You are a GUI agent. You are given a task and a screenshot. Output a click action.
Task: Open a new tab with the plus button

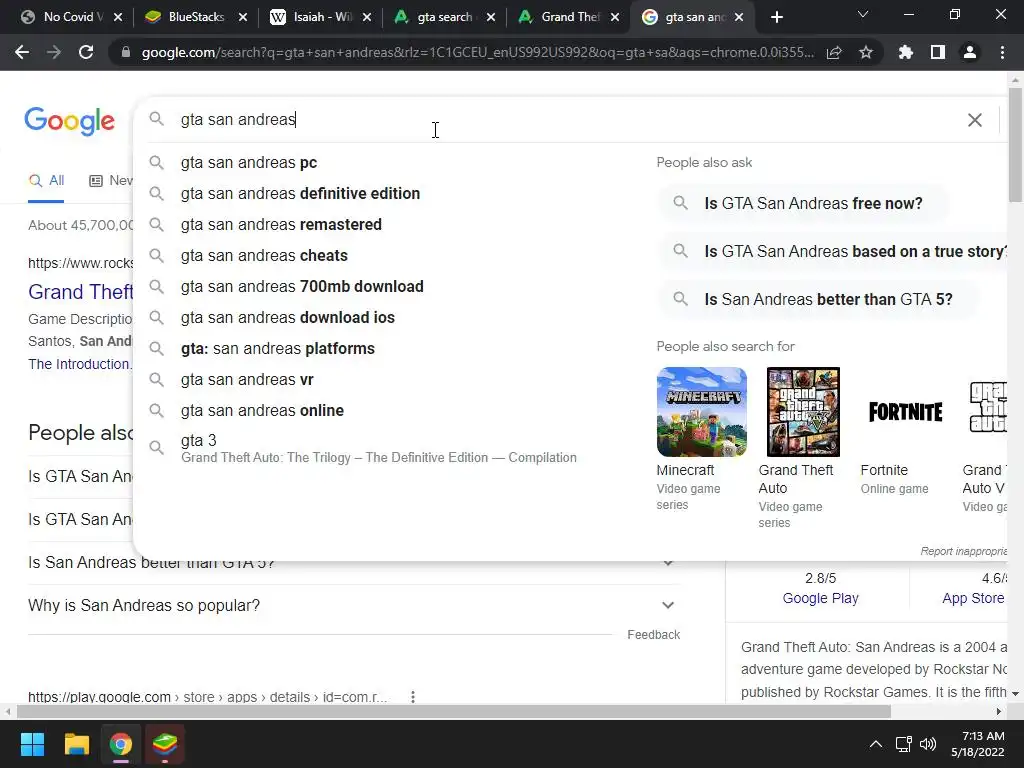[x=776, y=17]
